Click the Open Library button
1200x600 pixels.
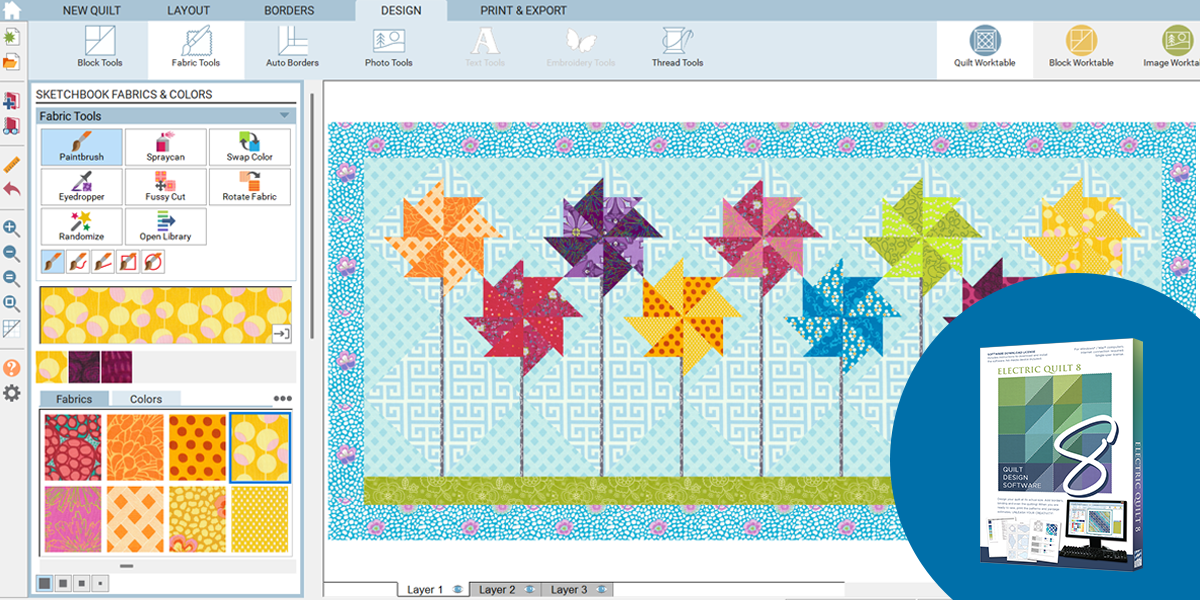click(x=164, y=227)
